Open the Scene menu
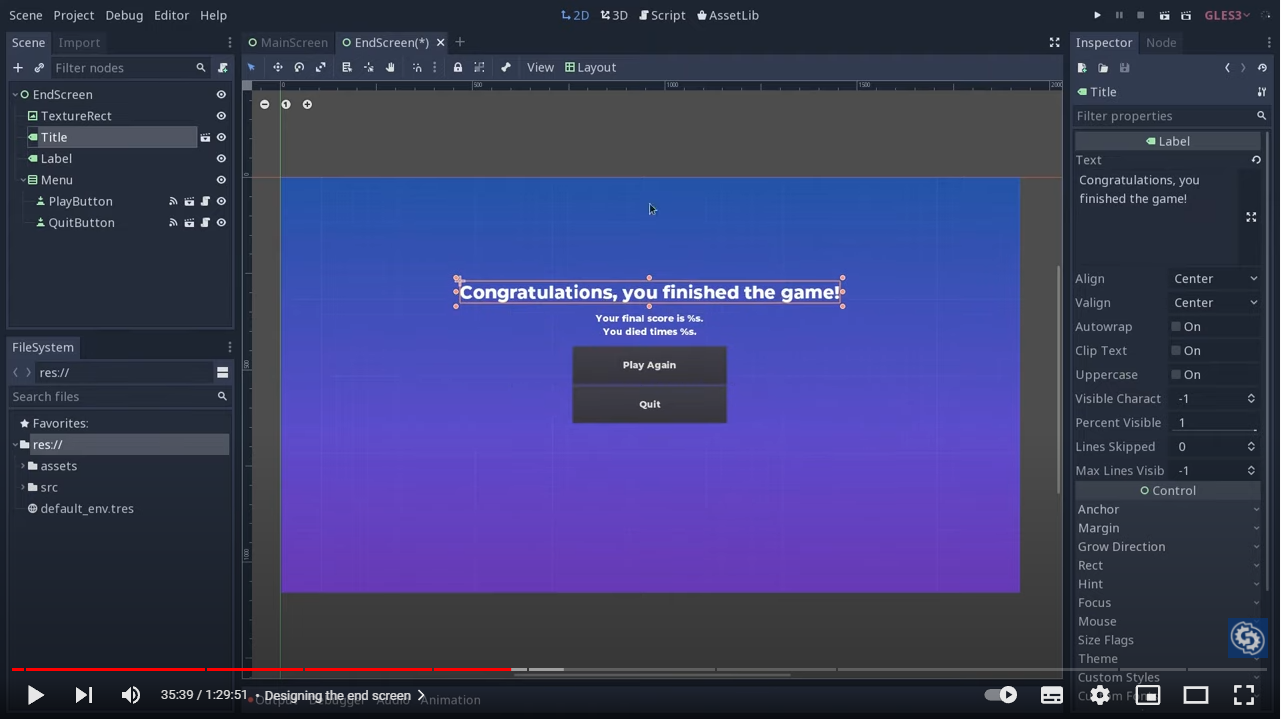The image size is (1281, 719). click(x=26, y=15)
